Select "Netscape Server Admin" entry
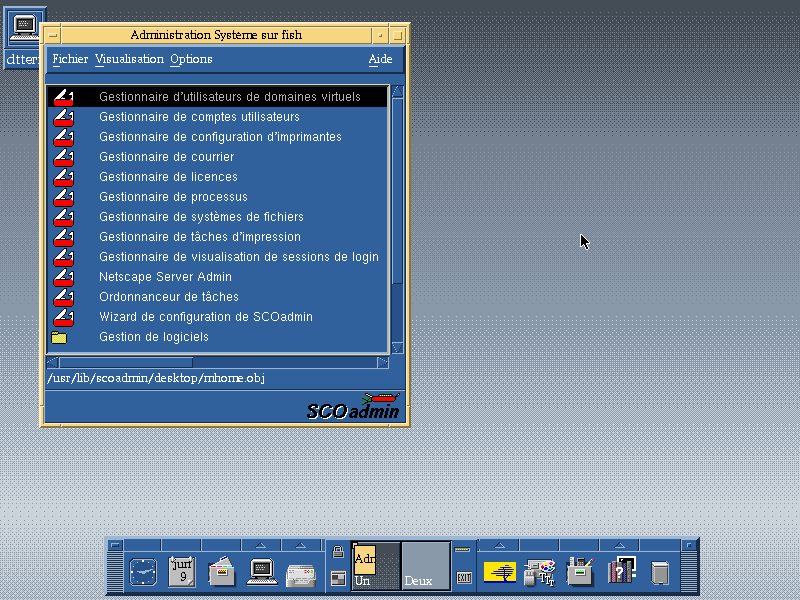800x600 pixels. click(217, 277)
